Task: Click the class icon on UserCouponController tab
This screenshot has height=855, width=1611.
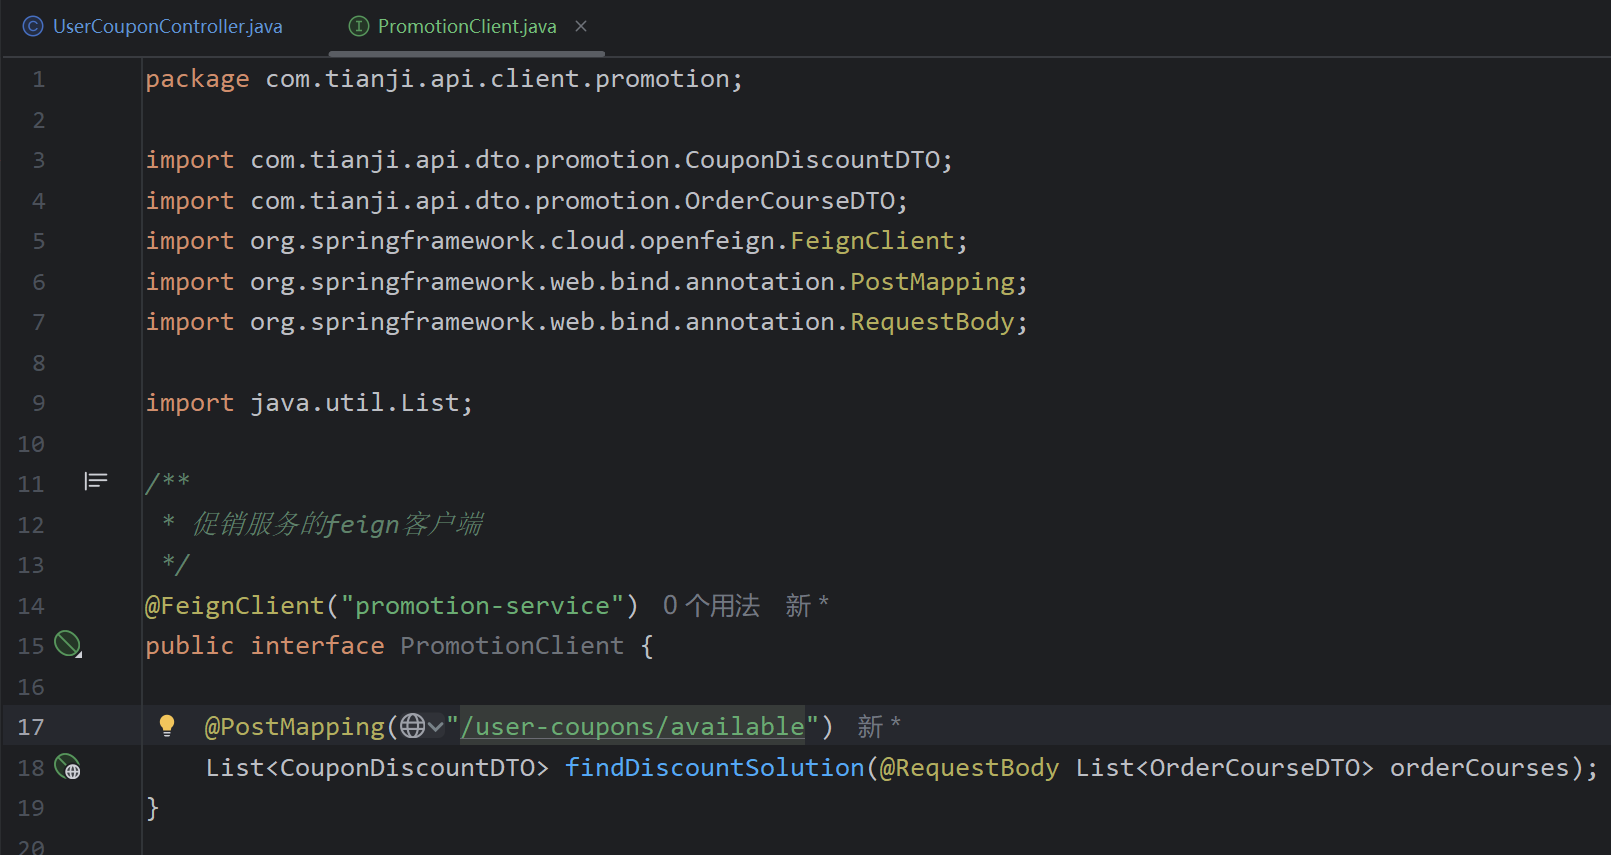Action: click(33, 27)
